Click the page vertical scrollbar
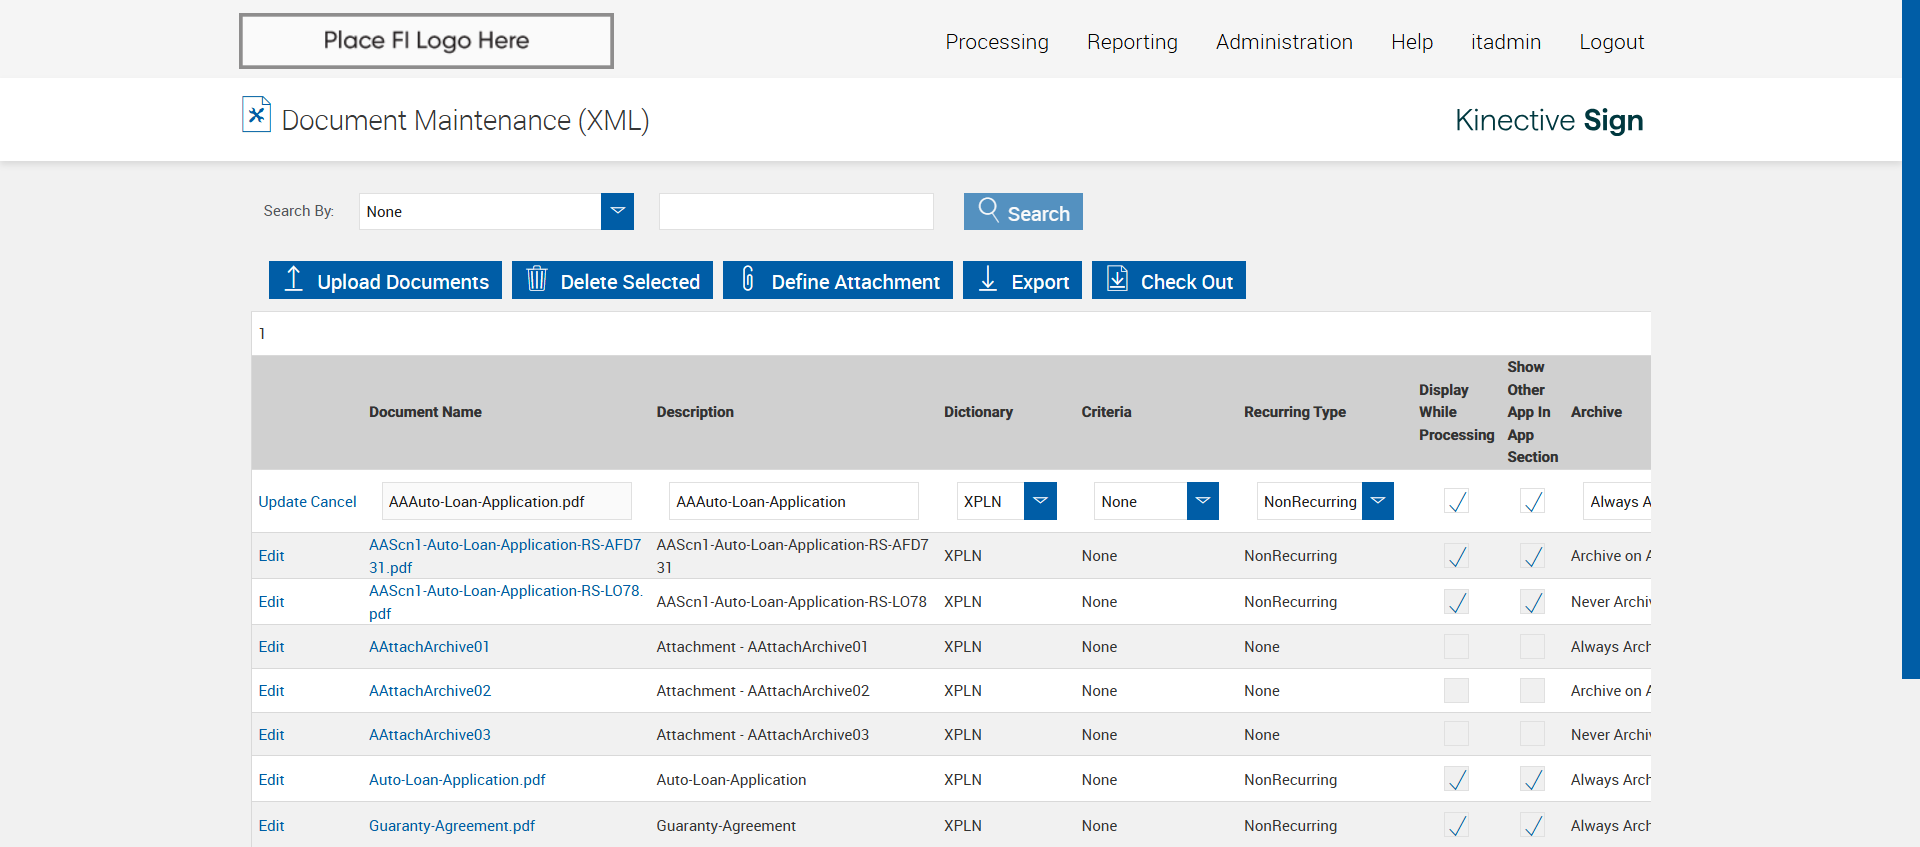The height and width of the screenshot is (847, 1920). (x=1910, y=340)
